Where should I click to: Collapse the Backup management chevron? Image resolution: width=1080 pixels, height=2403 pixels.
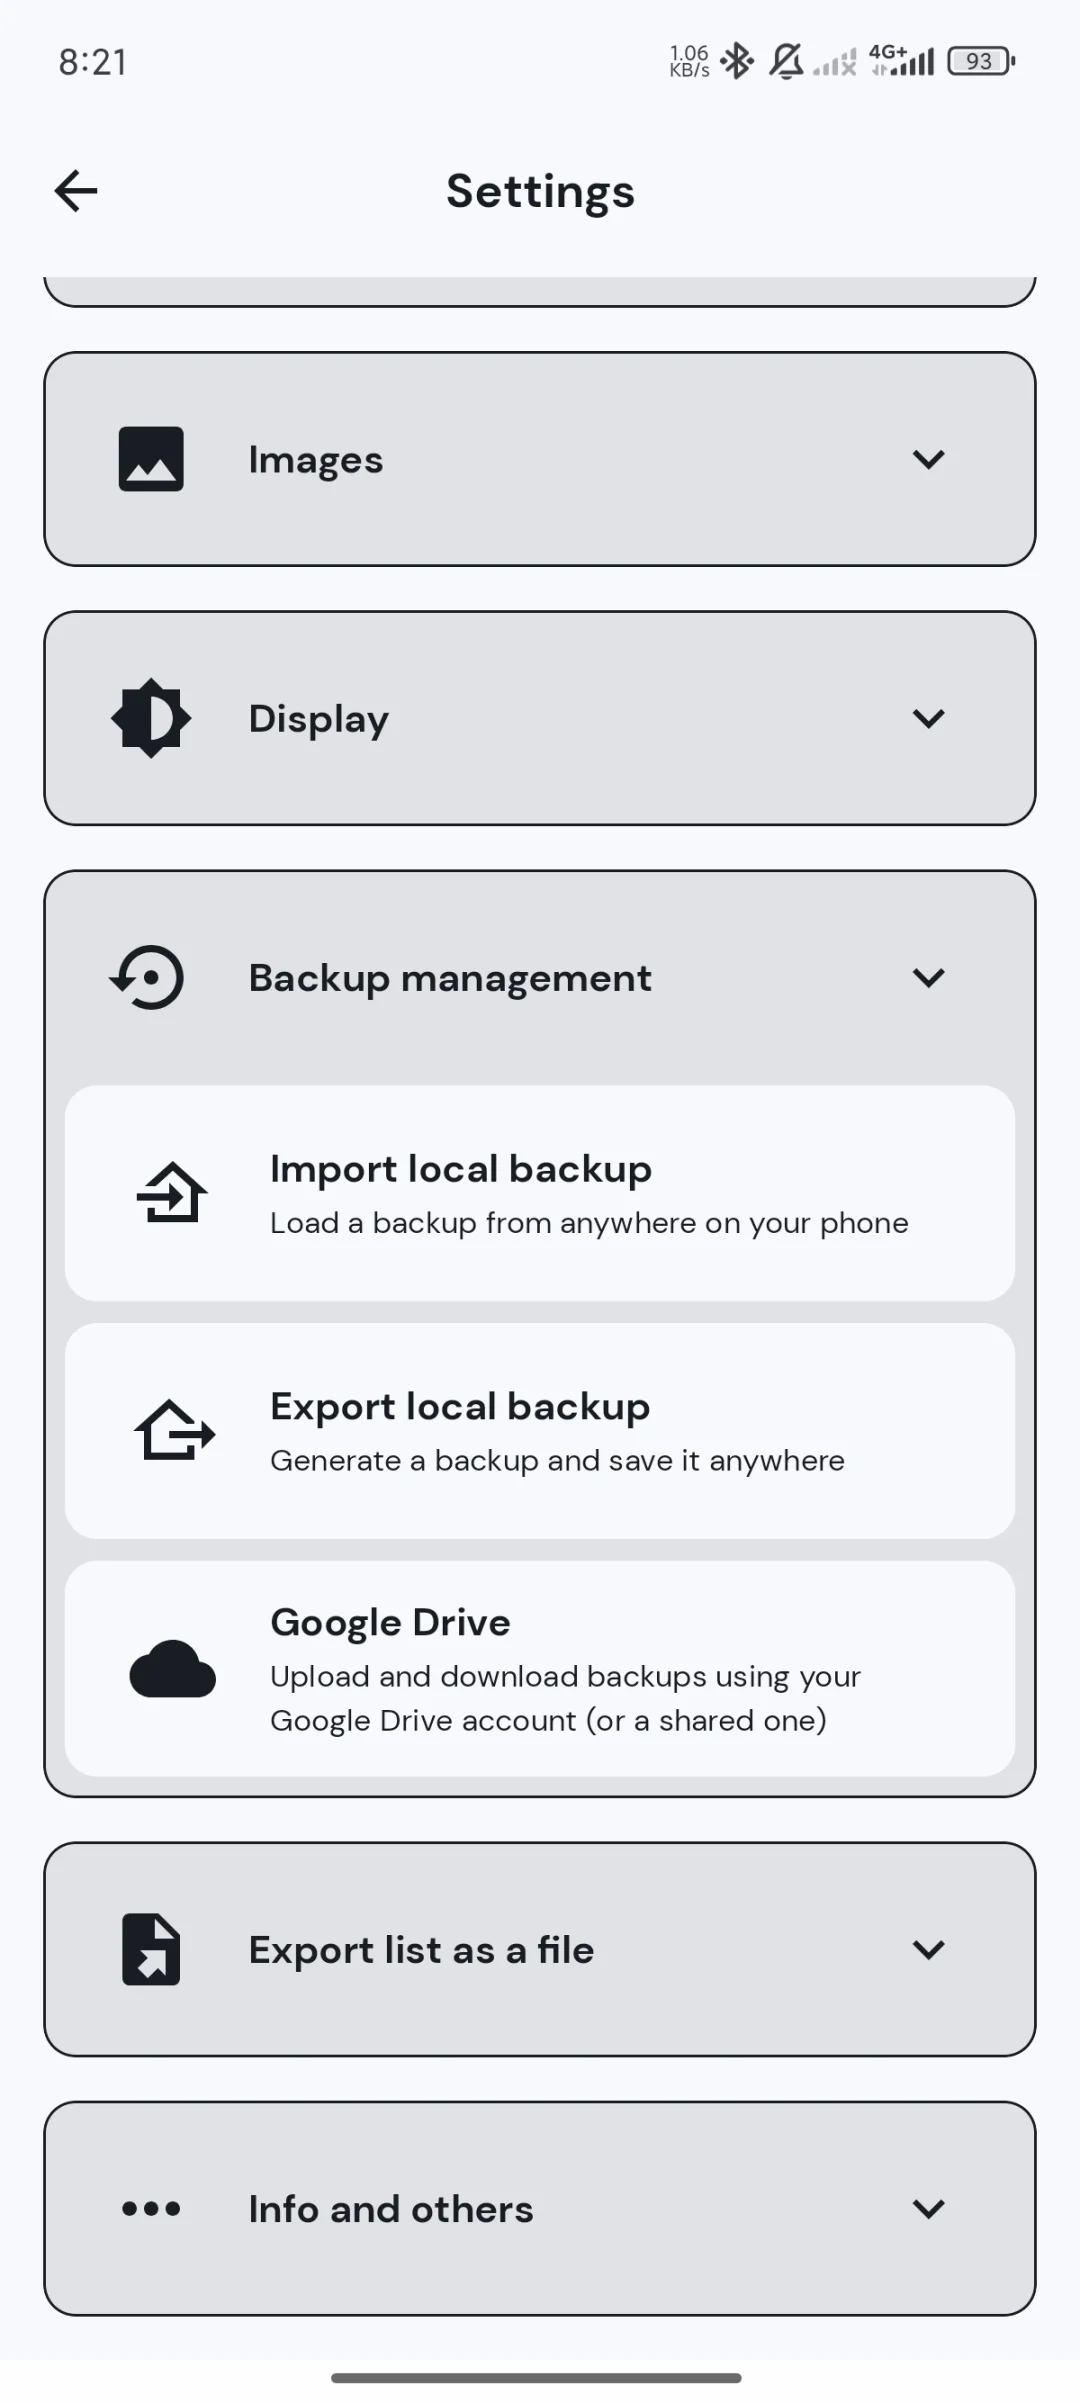929,977
